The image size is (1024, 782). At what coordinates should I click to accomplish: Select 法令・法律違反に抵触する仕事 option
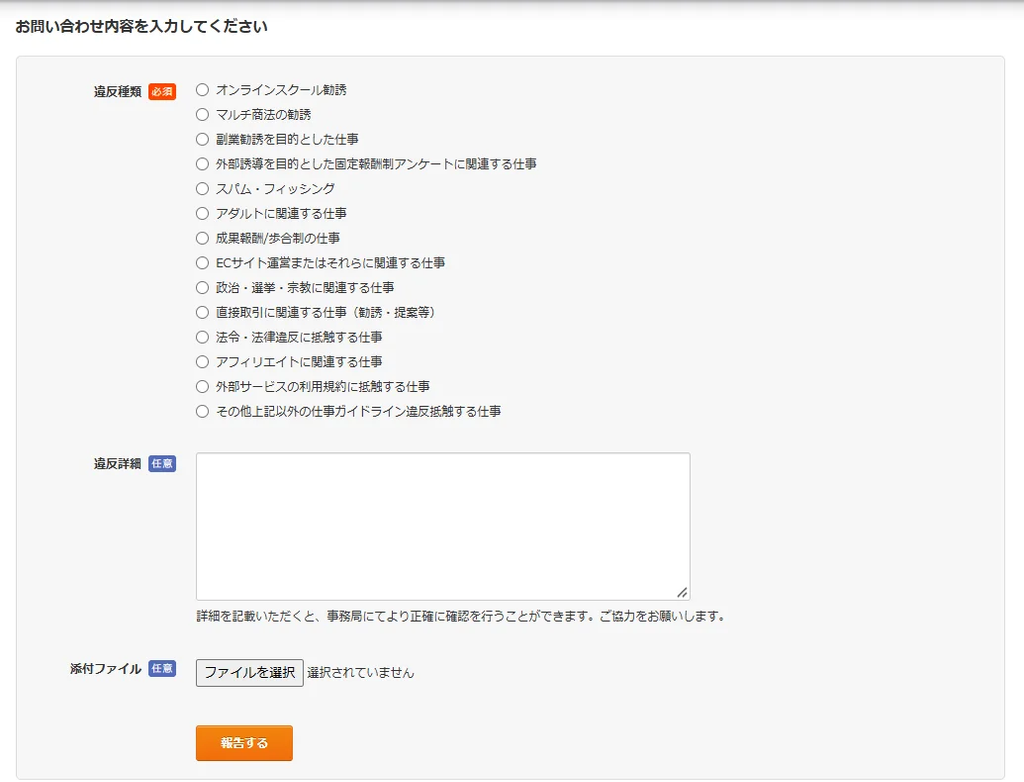(202, 337)
